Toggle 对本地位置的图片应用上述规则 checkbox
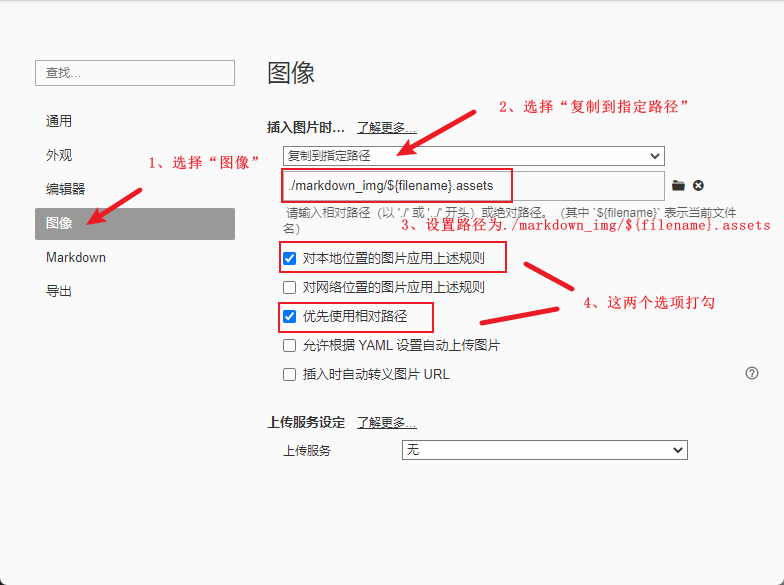Viewport: 784px width, 585px height. (x=290, y=258)
